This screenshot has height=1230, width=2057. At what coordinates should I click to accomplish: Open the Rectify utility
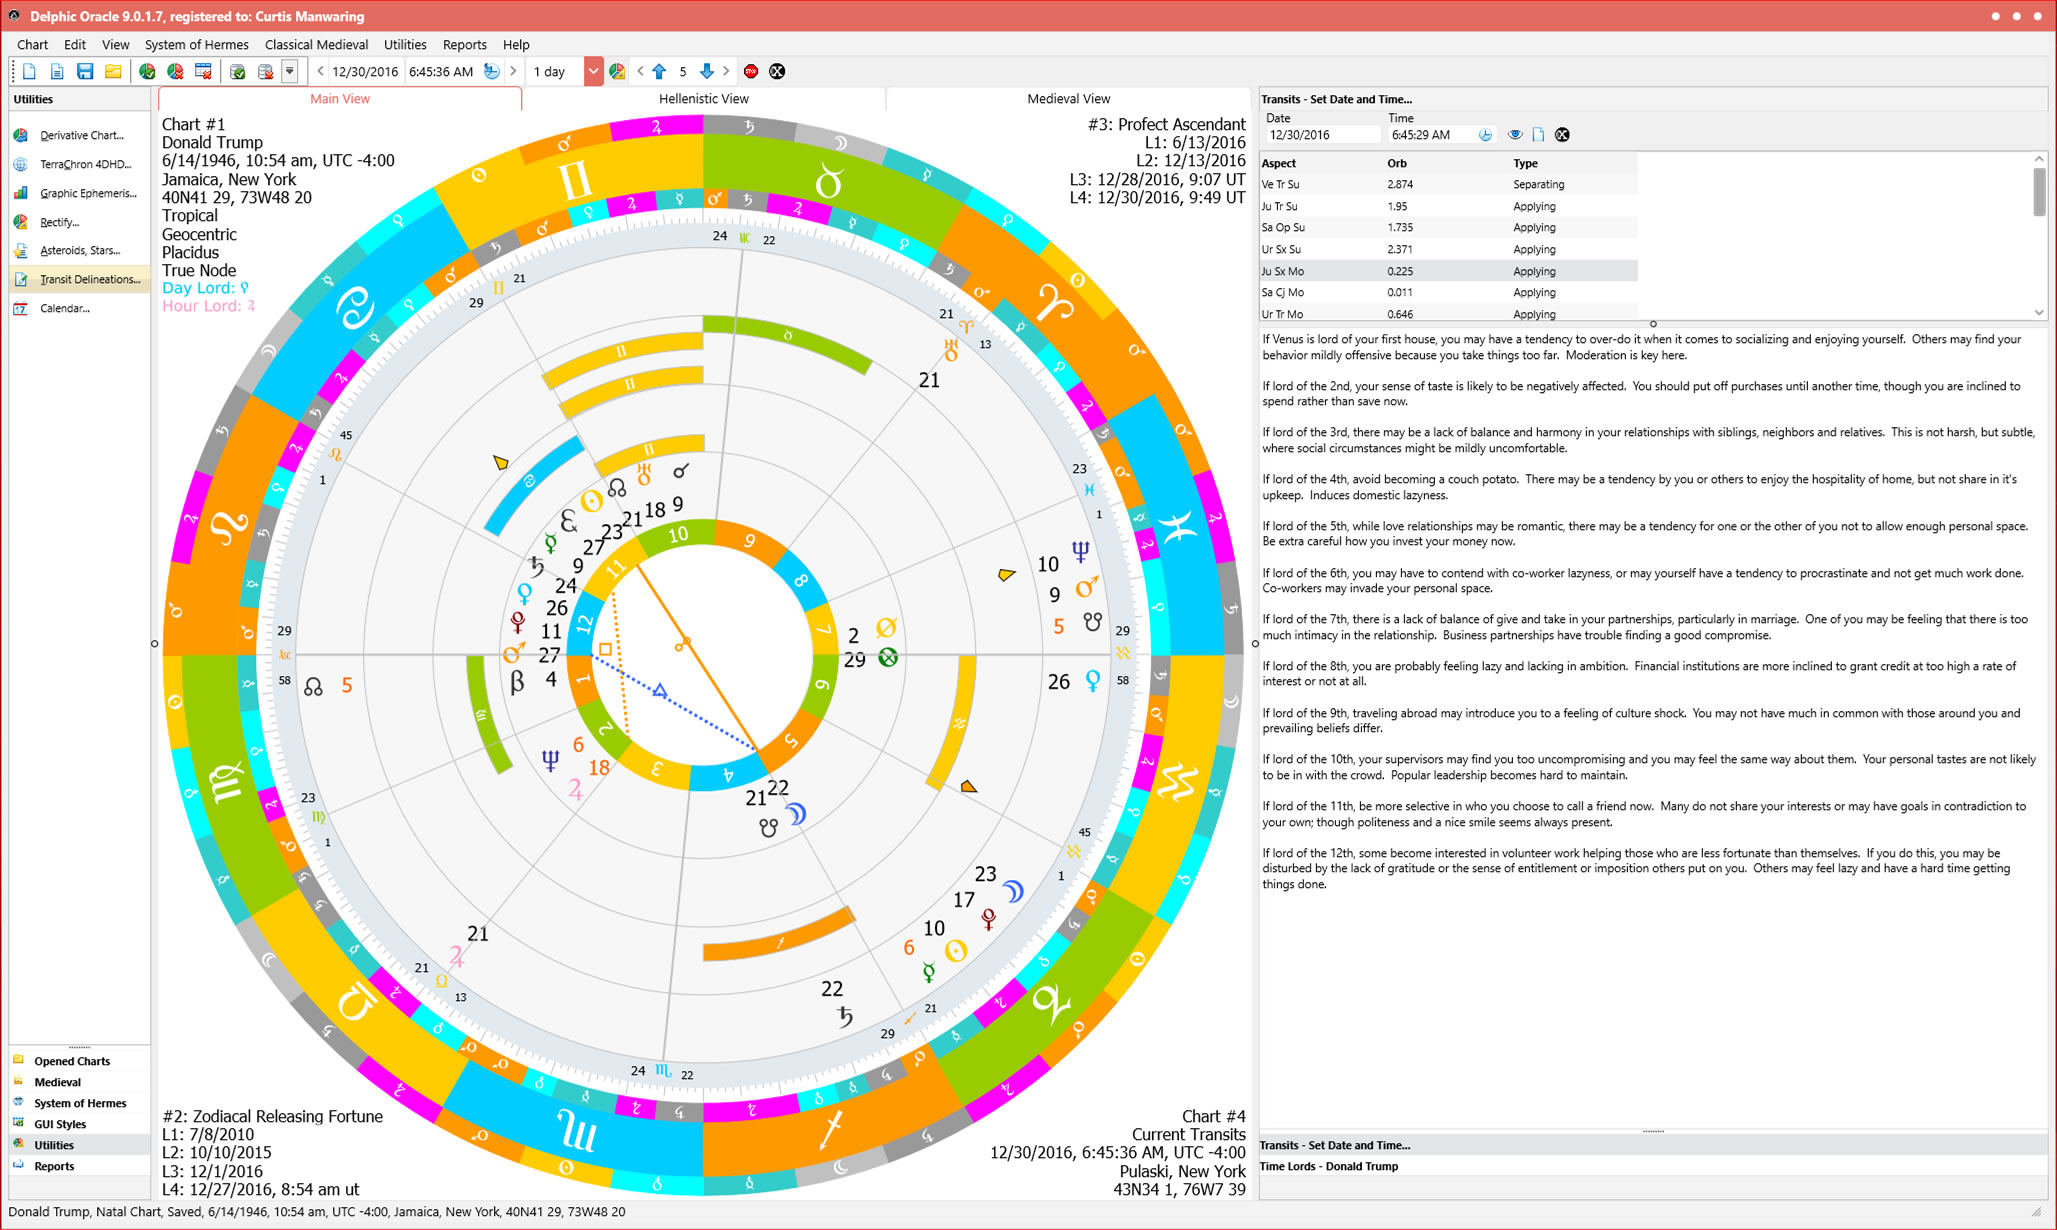point(80,222)
